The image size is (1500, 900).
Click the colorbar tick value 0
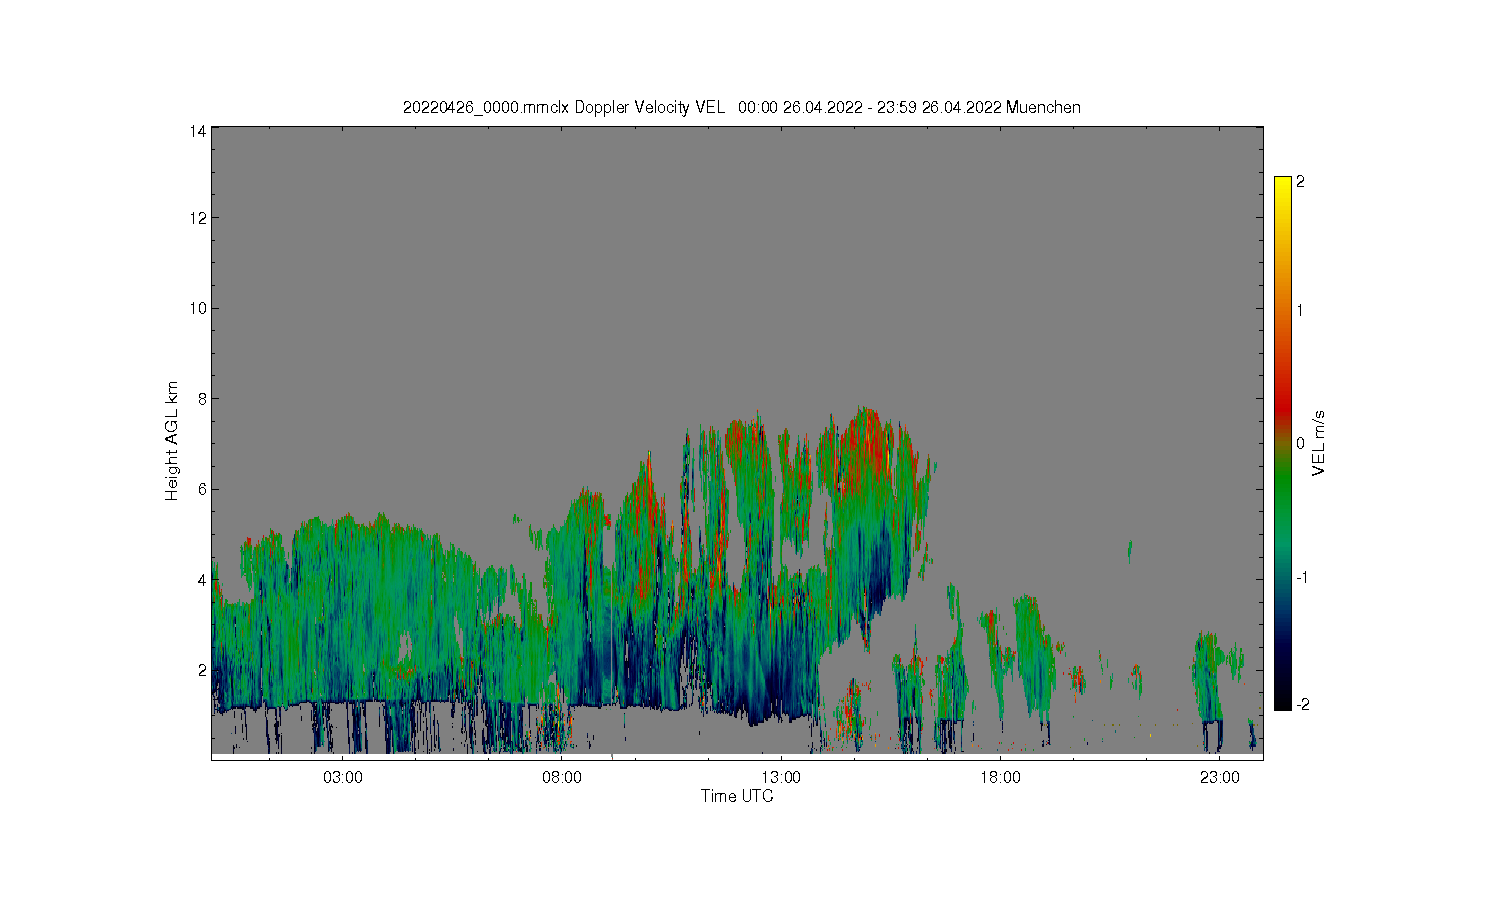tap(1300, 443)
